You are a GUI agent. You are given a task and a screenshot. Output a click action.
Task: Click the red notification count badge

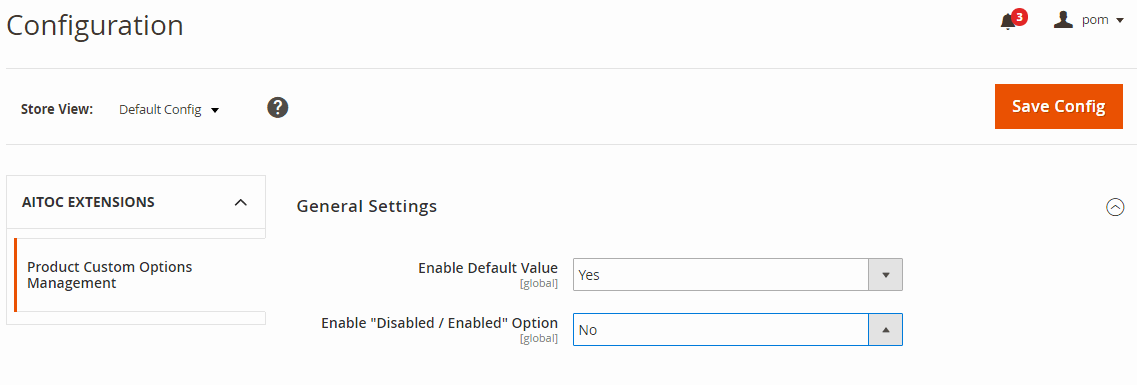point(1019,17)
